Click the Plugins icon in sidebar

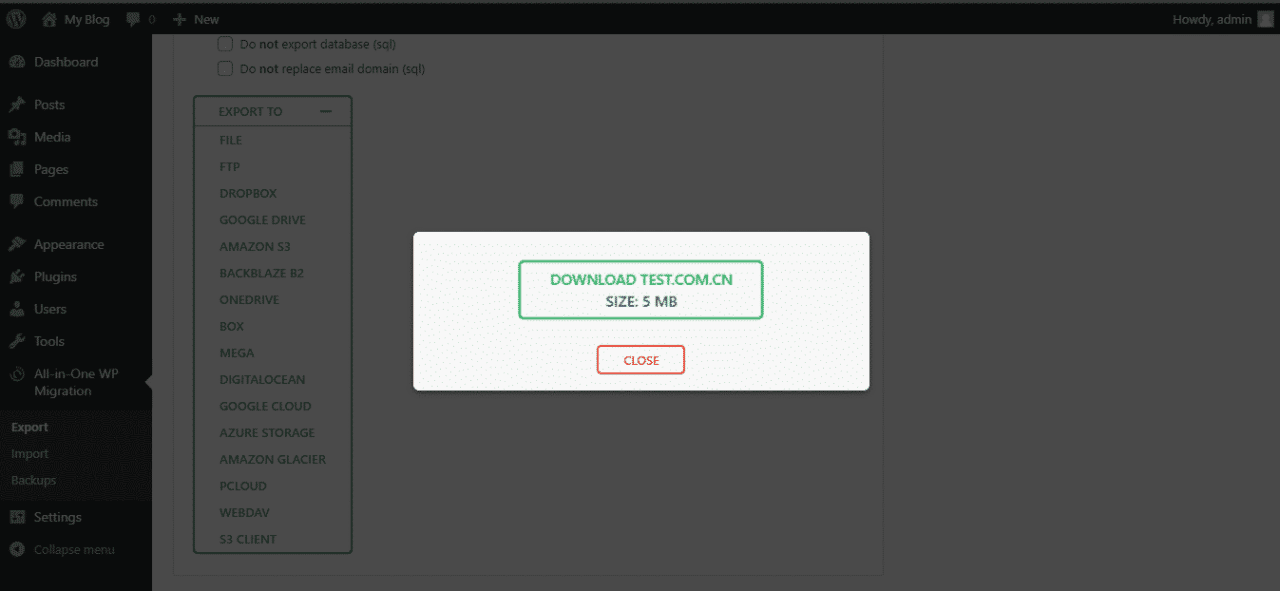pos(17,277)
